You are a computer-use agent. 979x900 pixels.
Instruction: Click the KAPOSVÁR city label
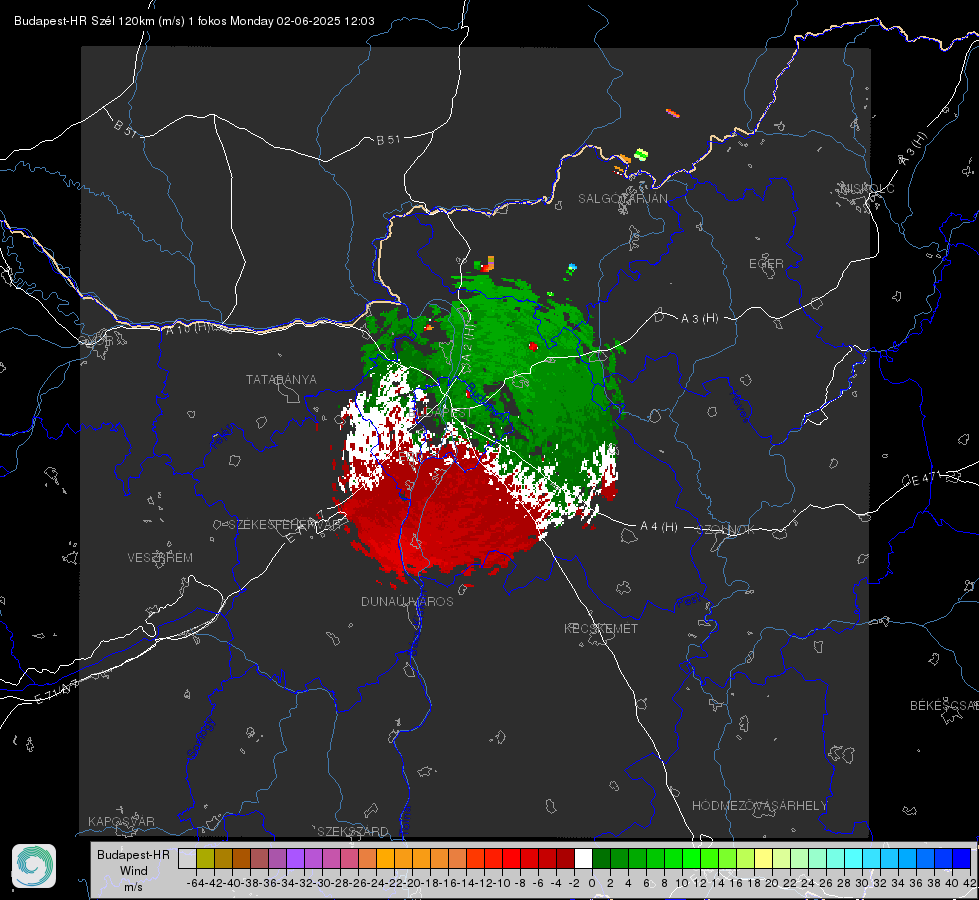(121, 821)
